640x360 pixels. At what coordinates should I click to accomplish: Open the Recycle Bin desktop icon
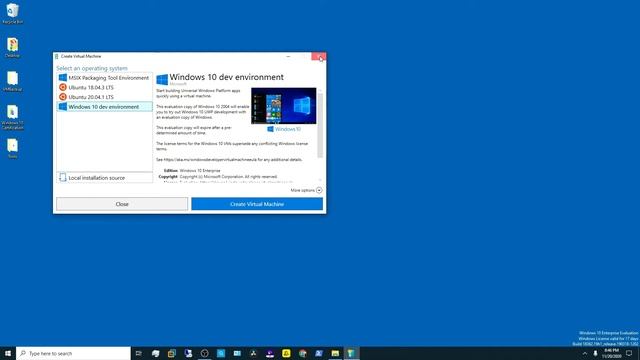click(13, 13)
